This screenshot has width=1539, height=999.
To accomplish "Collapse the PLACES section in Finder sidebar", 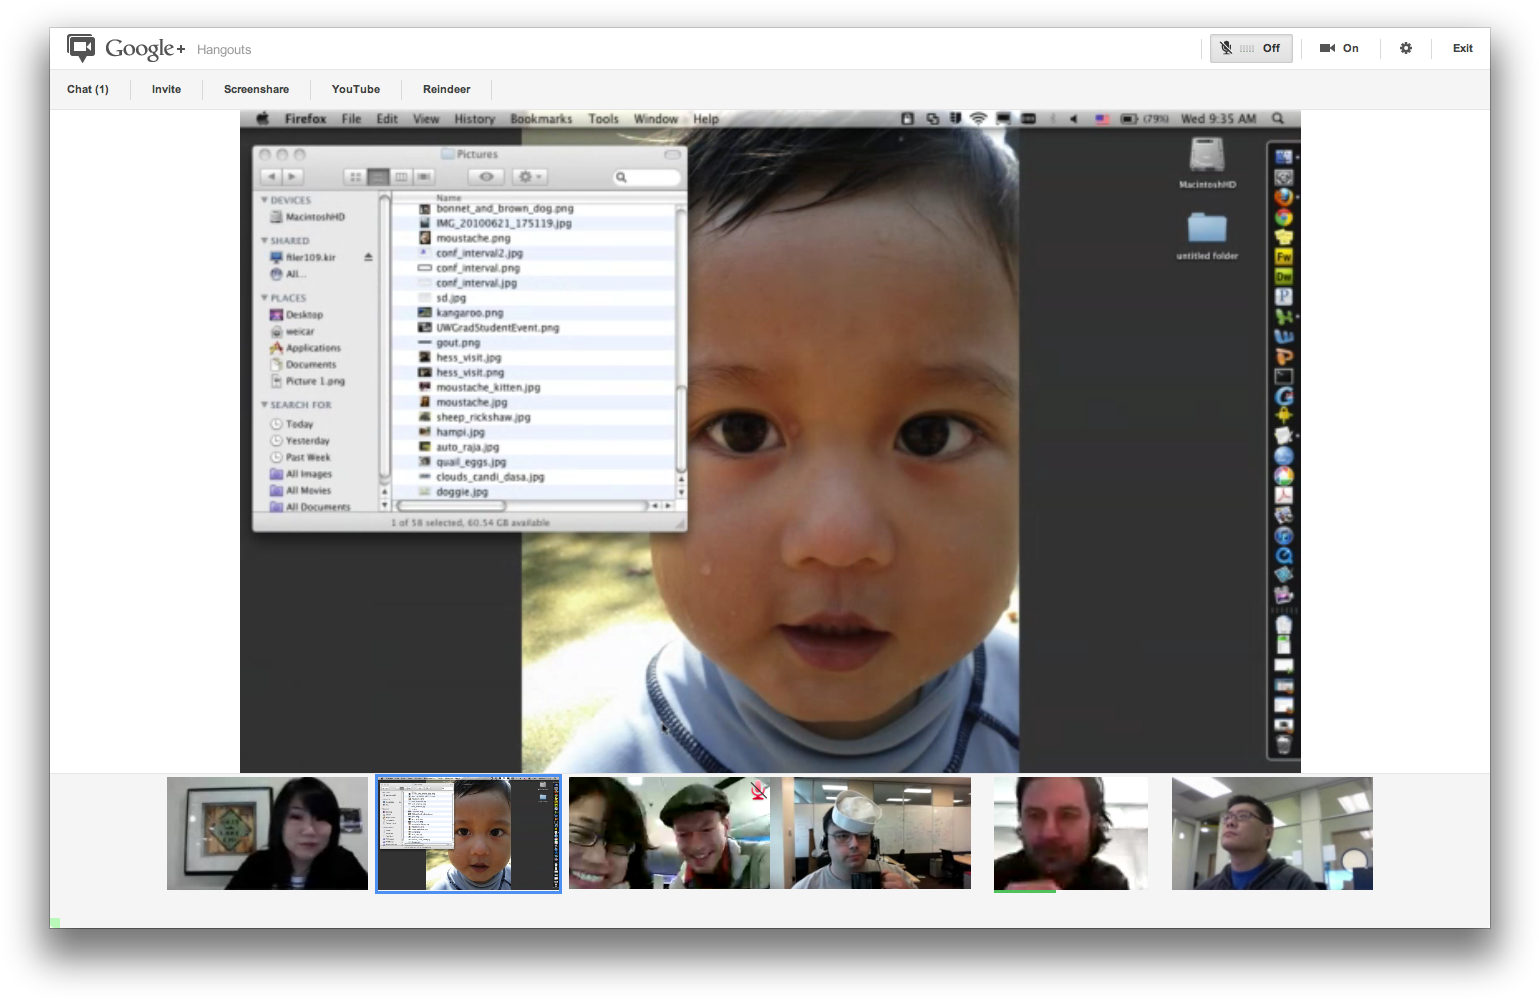I will point(265,298).
